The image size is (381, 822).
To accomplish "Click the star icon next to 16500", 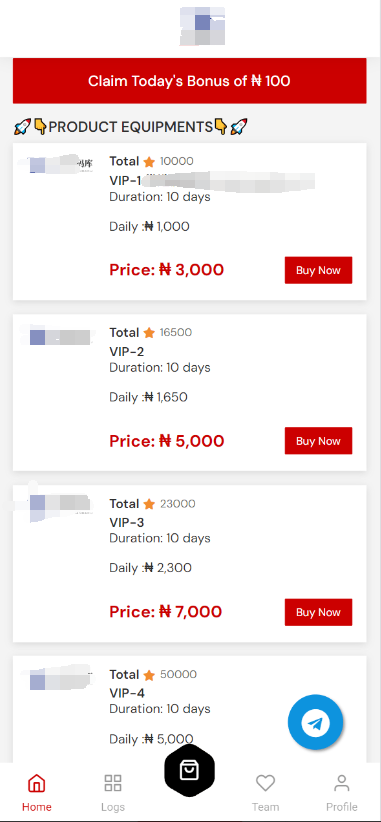I will pyautogui.click(x=149, y=332).
